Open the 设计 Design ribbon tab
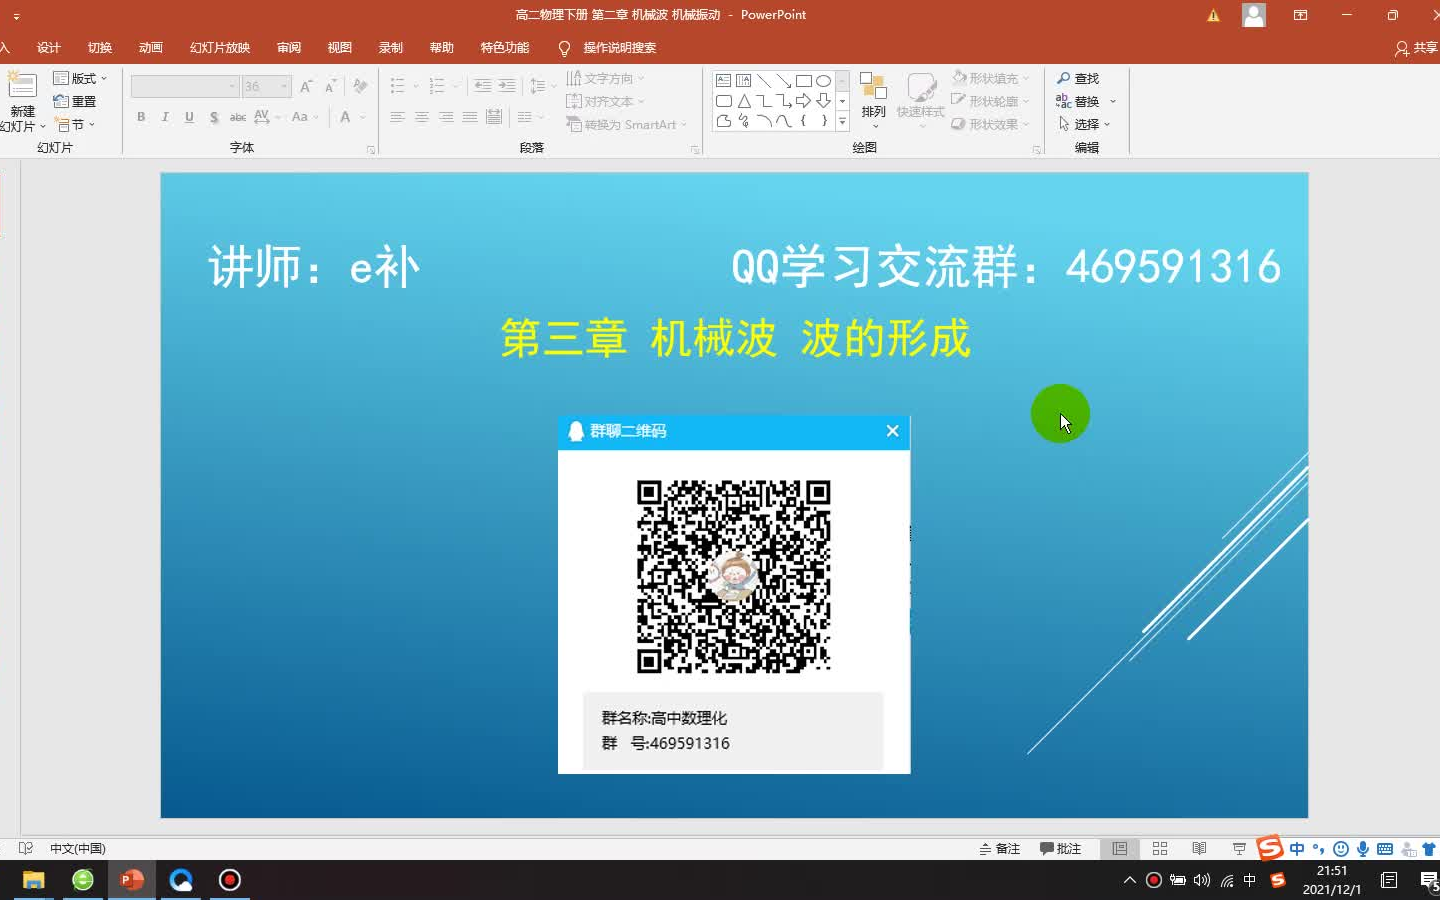 click(49, 47)
